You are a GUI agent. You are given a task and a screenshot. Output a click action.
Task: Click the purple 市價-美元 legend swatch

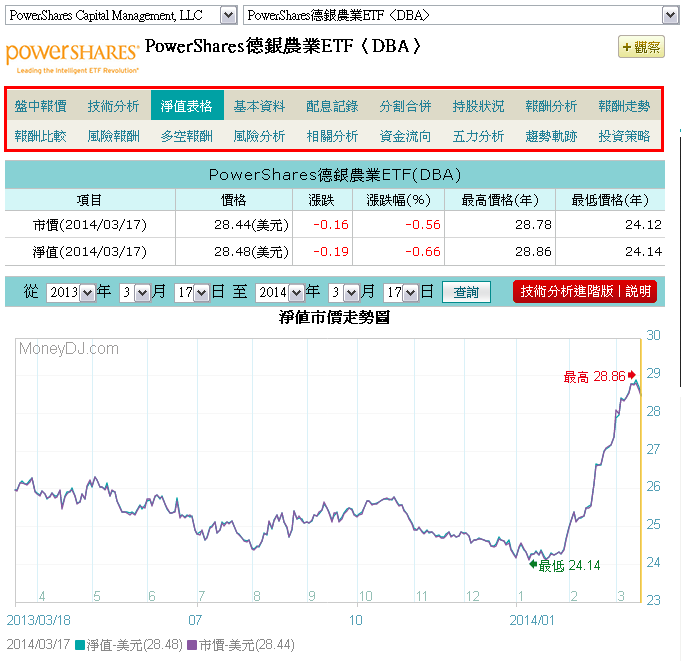192,645
